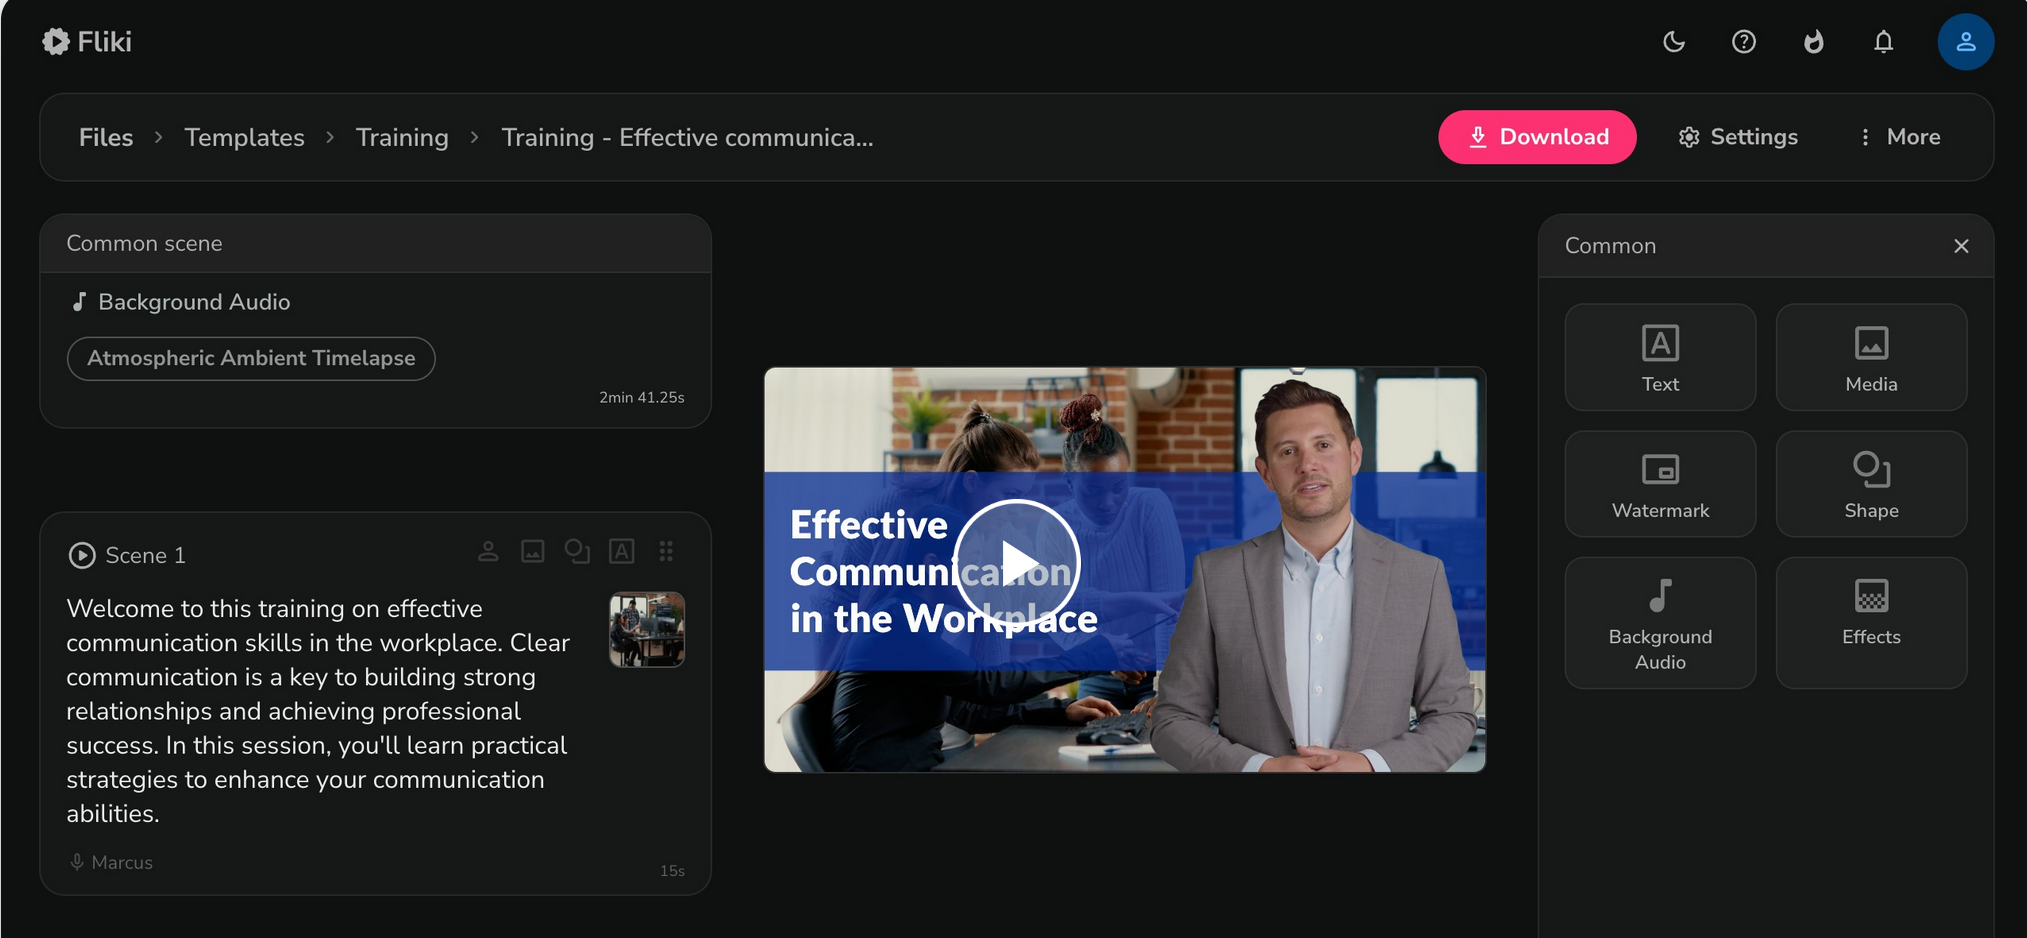The height and width of the screenshot is (938, 2027).
Task: Select Scene 1 media thumbnail
Action: click(647, 629)
